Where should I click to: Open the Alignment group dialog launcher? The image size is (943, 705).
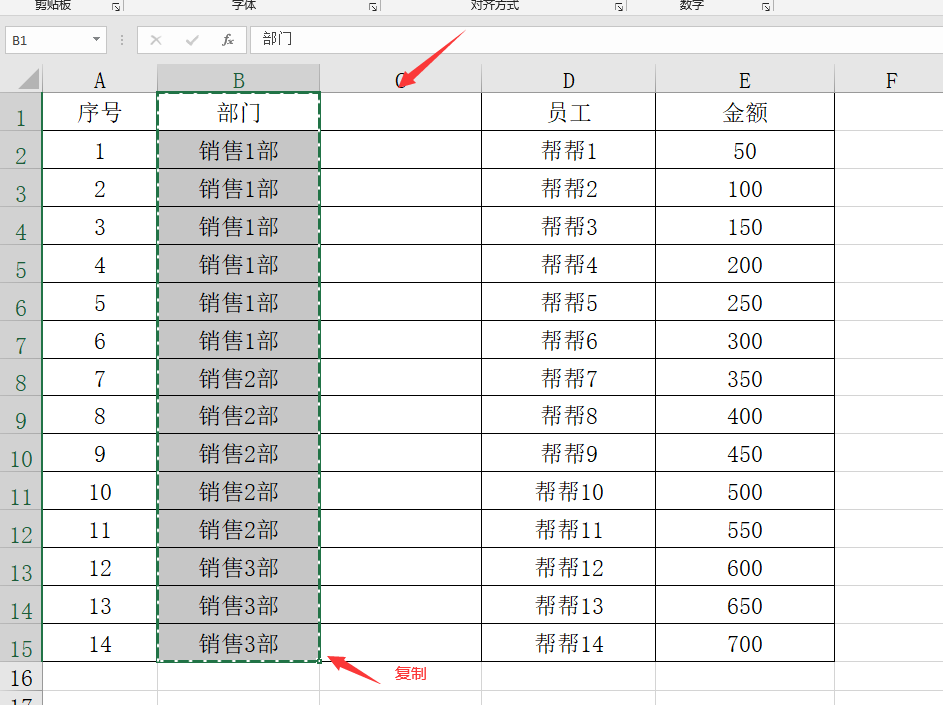pyautogui.click(x=619, y=7)
